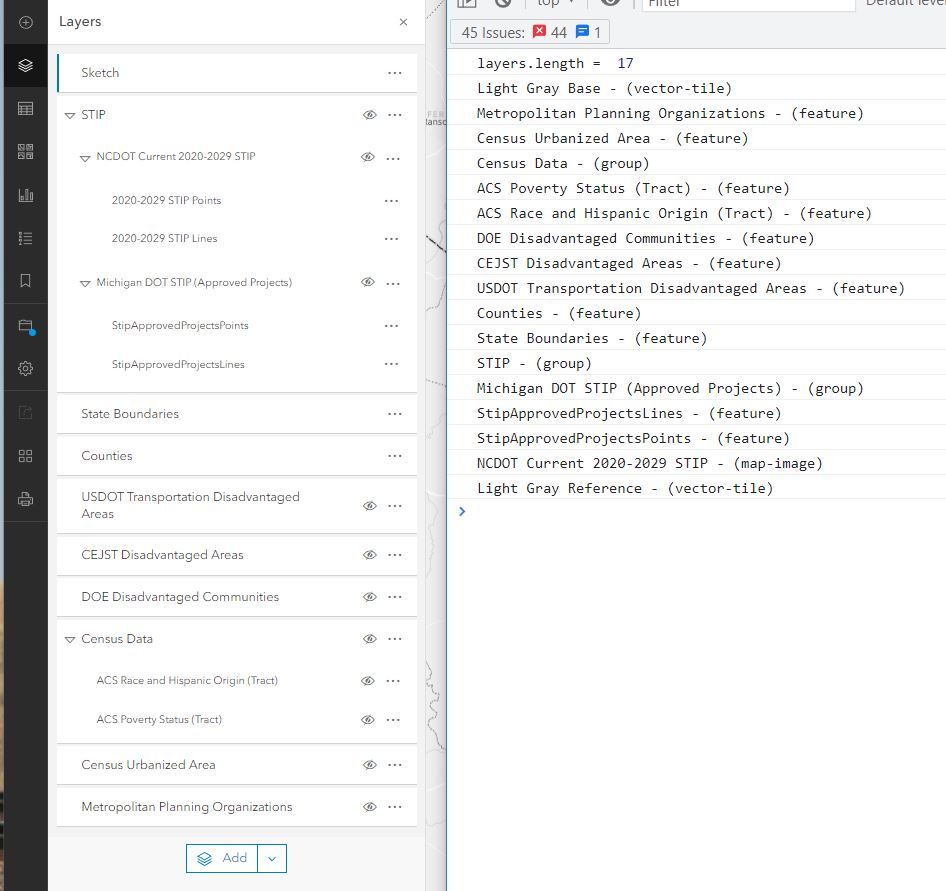Select the Counties layer
Image resolution: width=946 pixels, height=891 pixels.
(x=237, y=455)
